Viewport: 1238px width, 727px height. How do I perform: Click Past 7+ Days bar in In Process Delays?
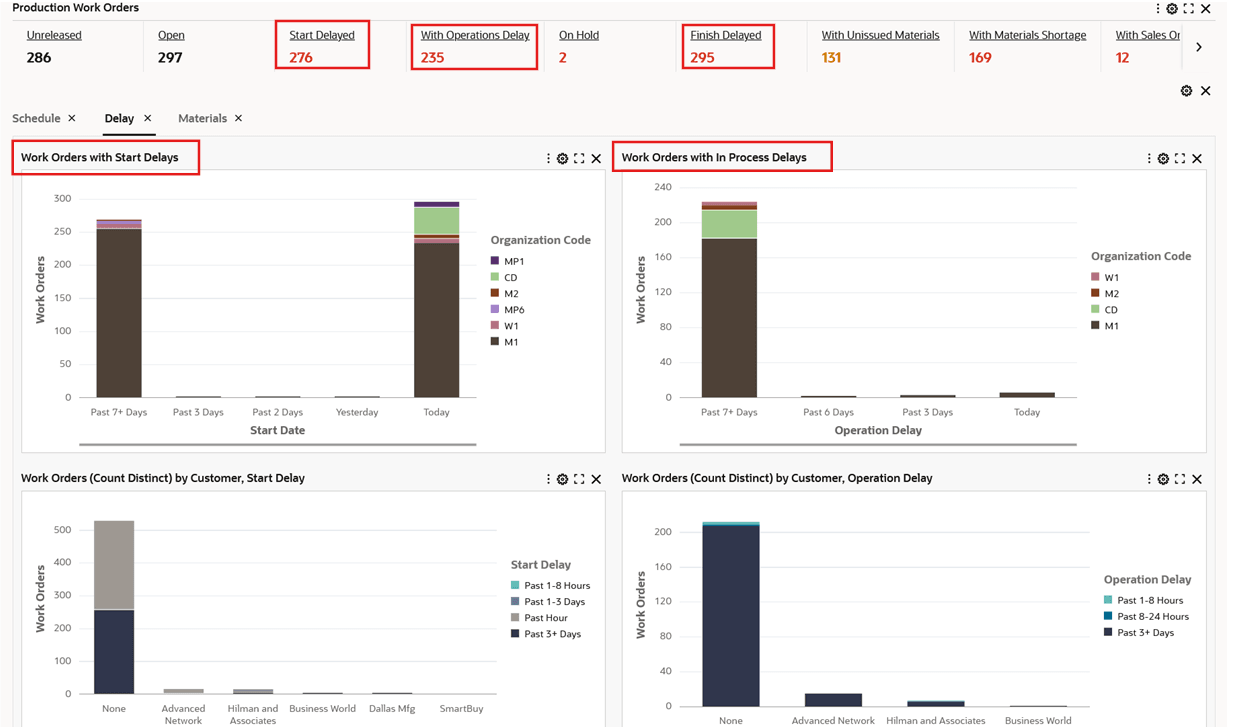pyautogui.click(x=729, y=300)
